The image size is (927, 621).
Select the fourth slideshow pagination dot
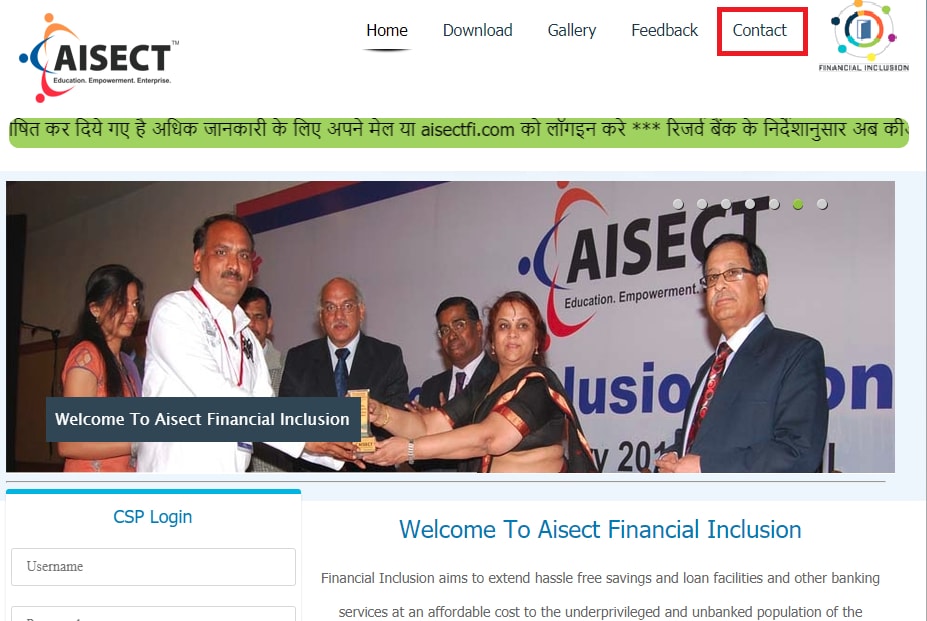[x=750, y=204]
